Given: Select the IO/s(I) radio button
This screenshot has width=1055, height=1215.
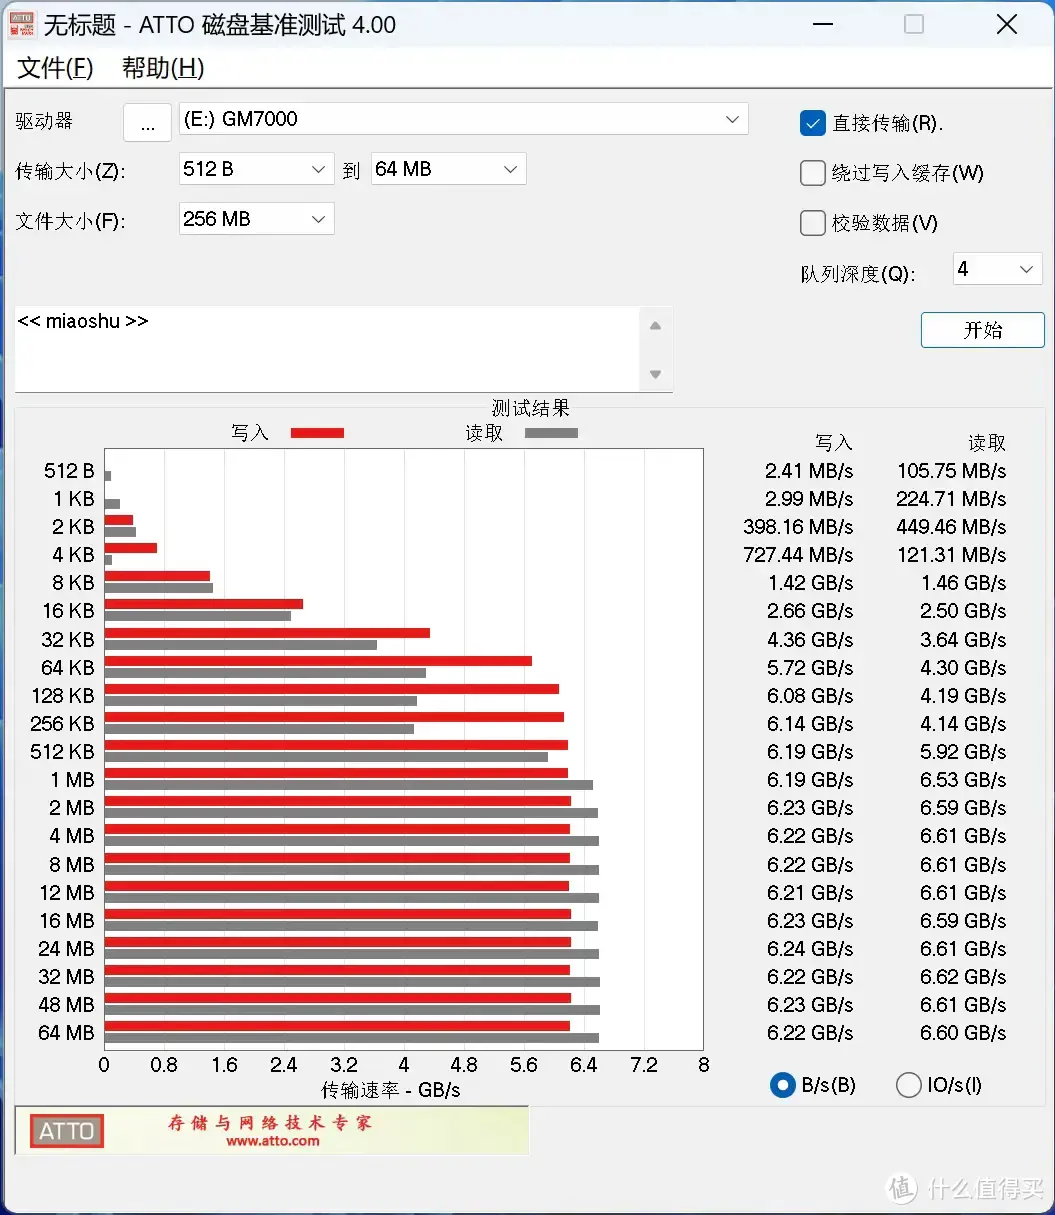Looking at the screenshot, I should pos(908,1085).
